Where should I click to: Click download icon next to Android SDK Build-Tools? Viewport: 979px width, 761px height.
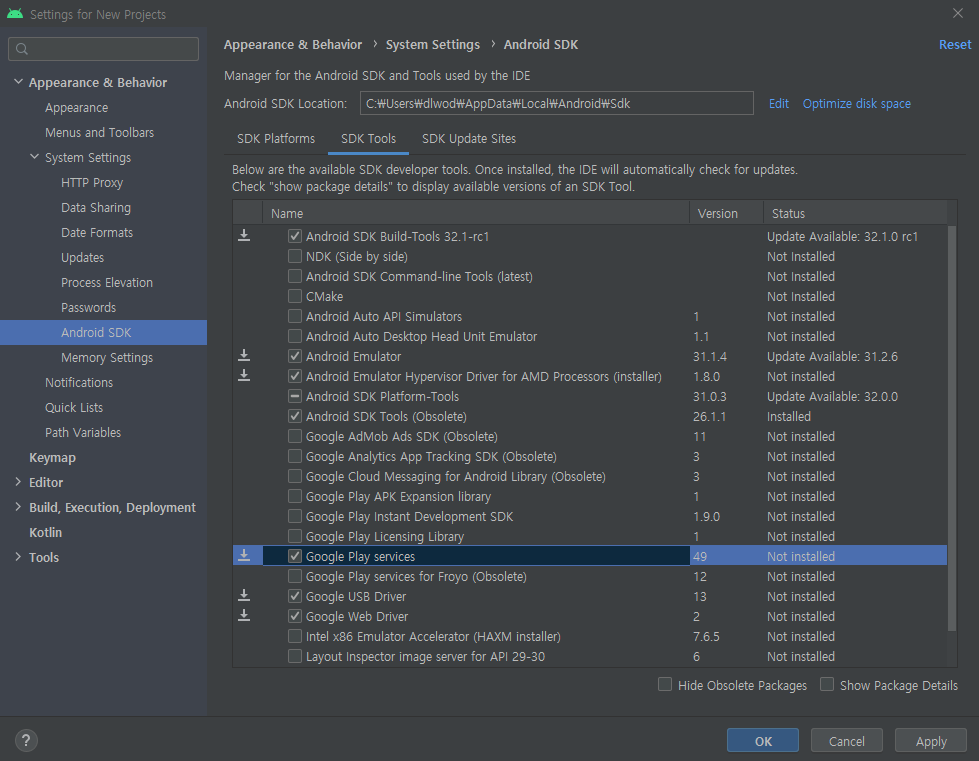(244, 235)
